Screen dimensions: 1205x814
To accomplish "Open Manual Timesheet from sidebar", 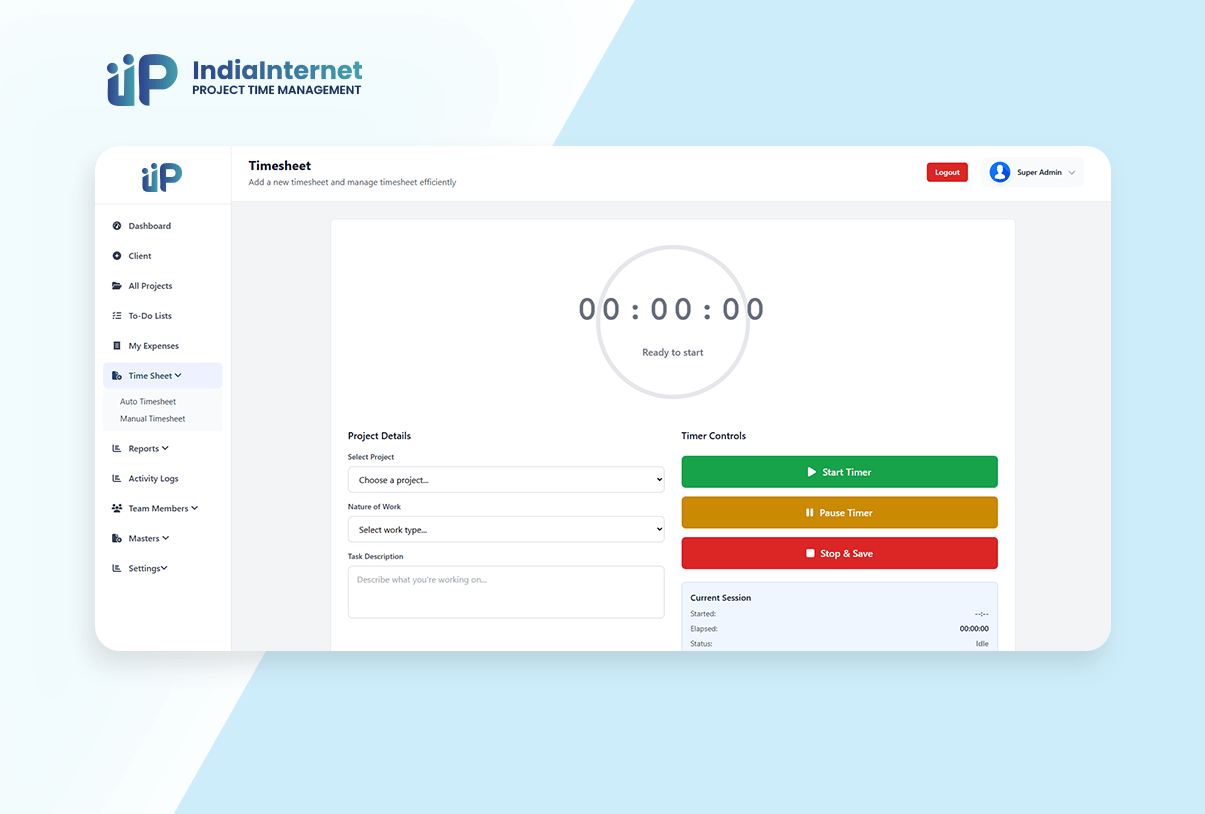I will tap(152, 419).
